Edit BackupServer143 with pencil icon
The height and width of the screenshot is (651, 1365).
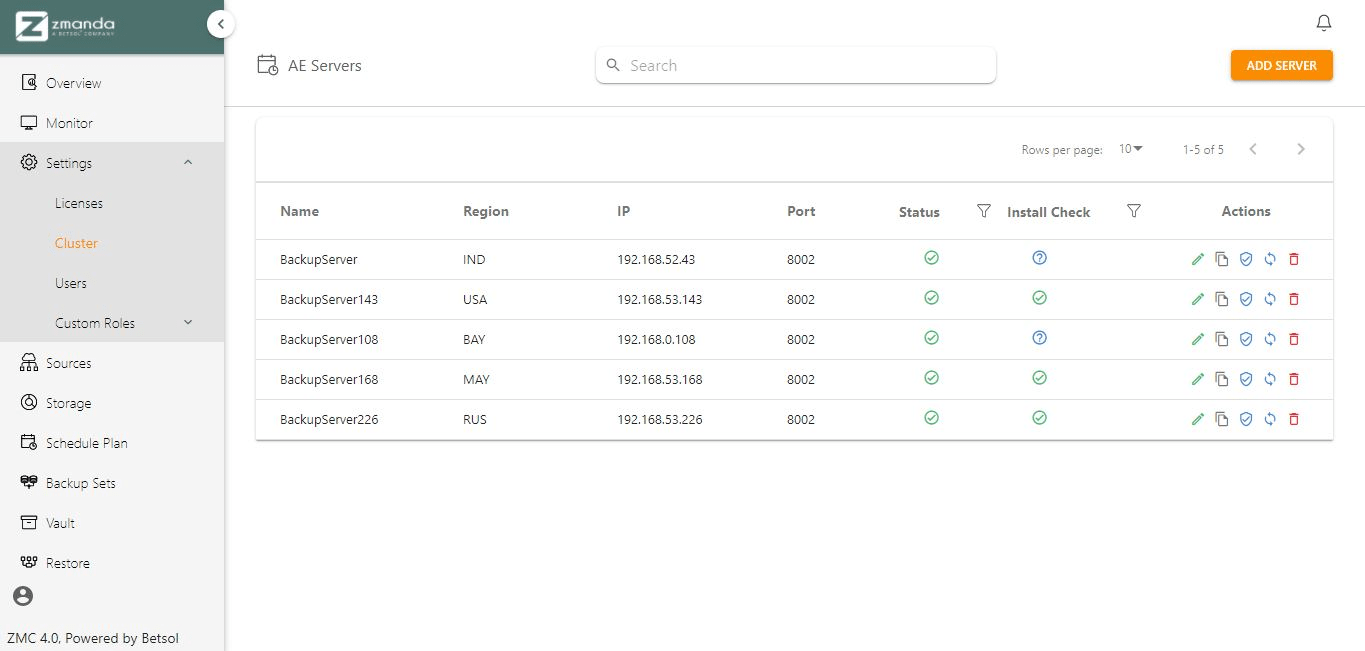click(1198, 299)
